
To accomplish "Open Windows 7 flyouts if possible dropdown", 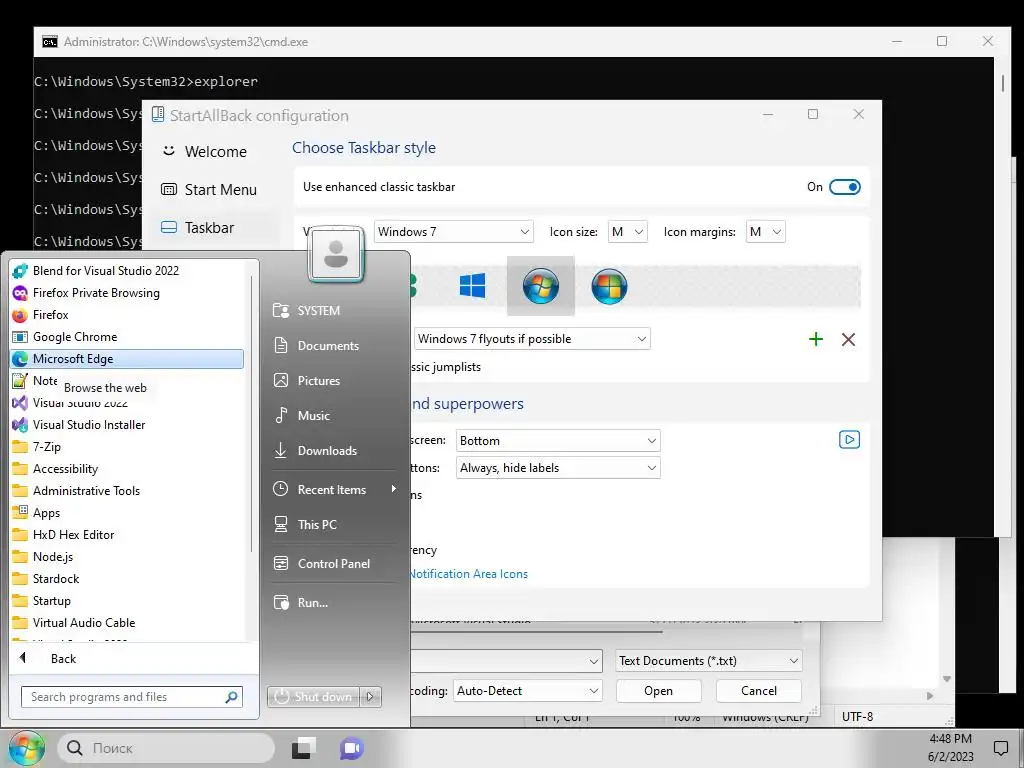I will pos(532,339).
